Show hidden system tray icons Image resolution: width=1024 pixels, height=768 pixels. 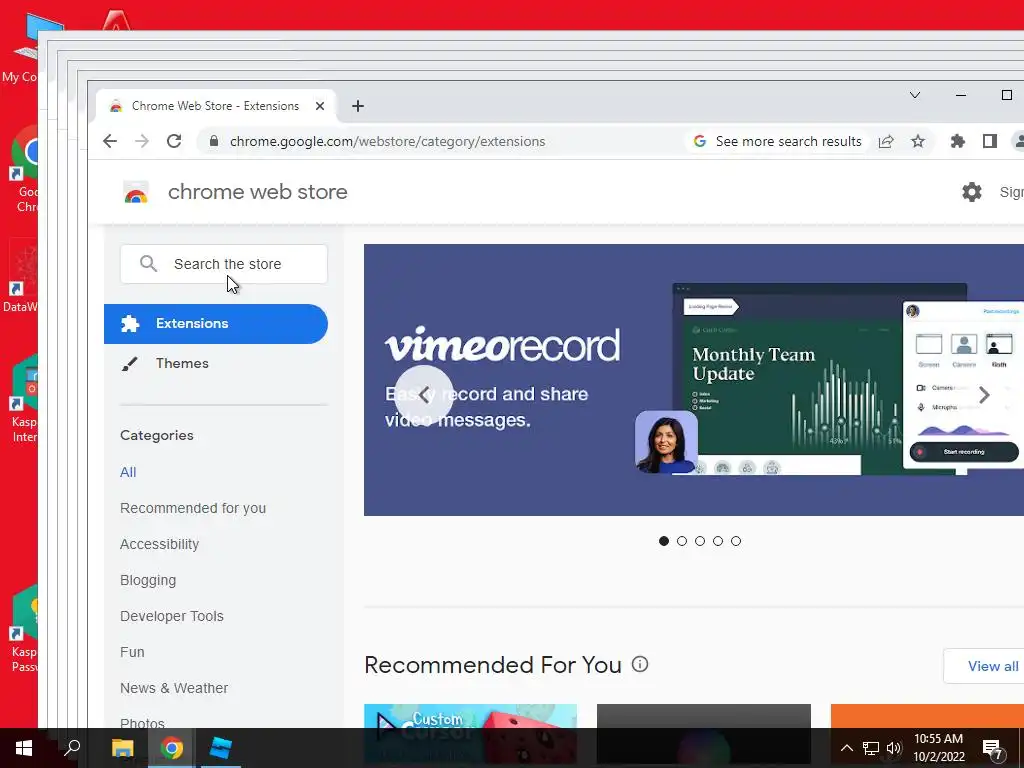click(846, 748)
